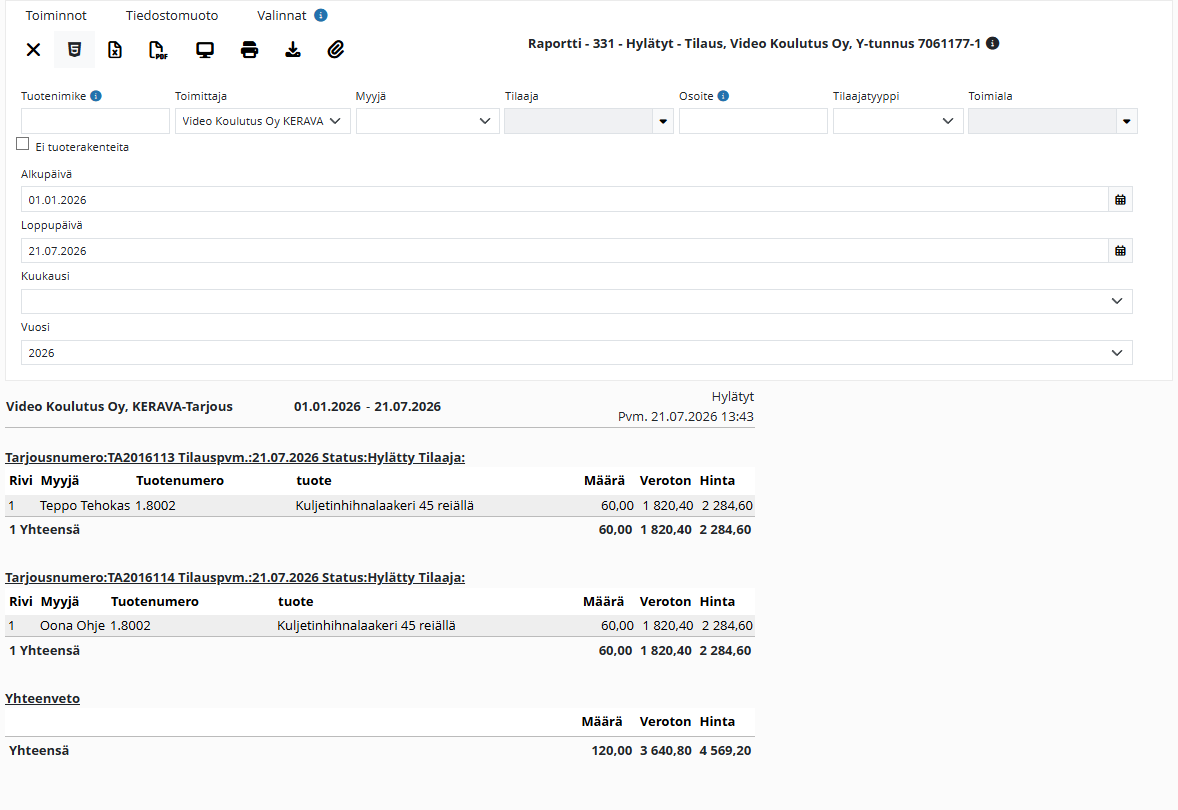Screen dimensions: 1178x810
Task: Click report timestamp Pvm. 21.07.2026 13:43
Action: [686, 416]
